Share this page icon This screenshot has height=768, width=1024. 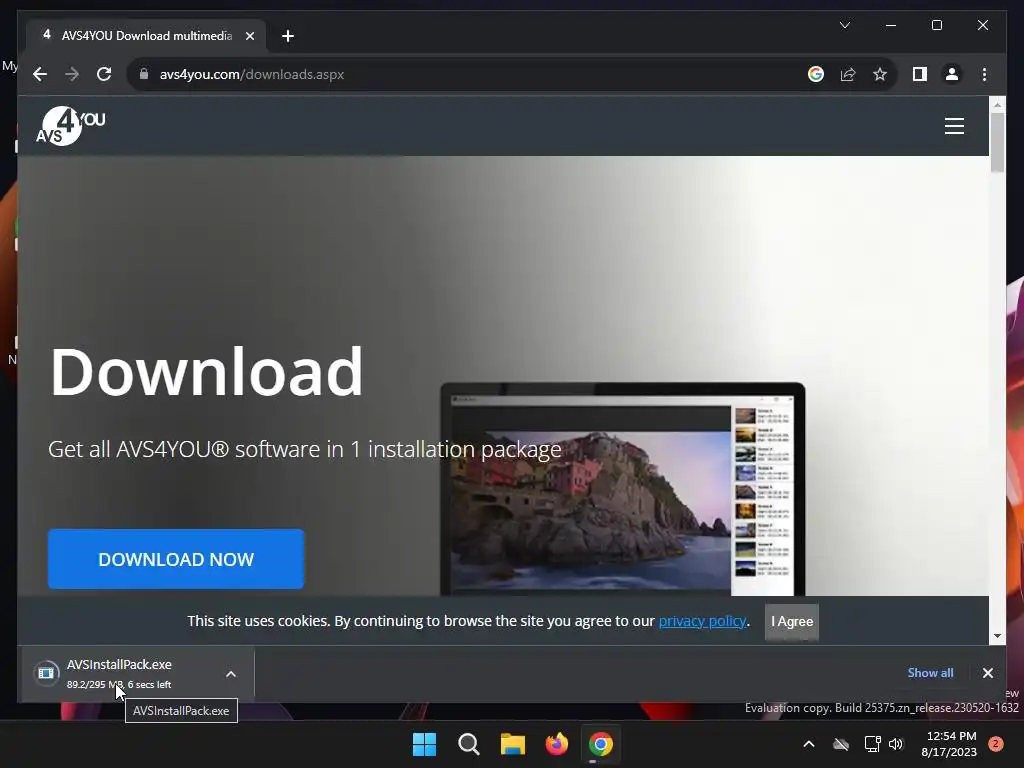coord(848,74)
